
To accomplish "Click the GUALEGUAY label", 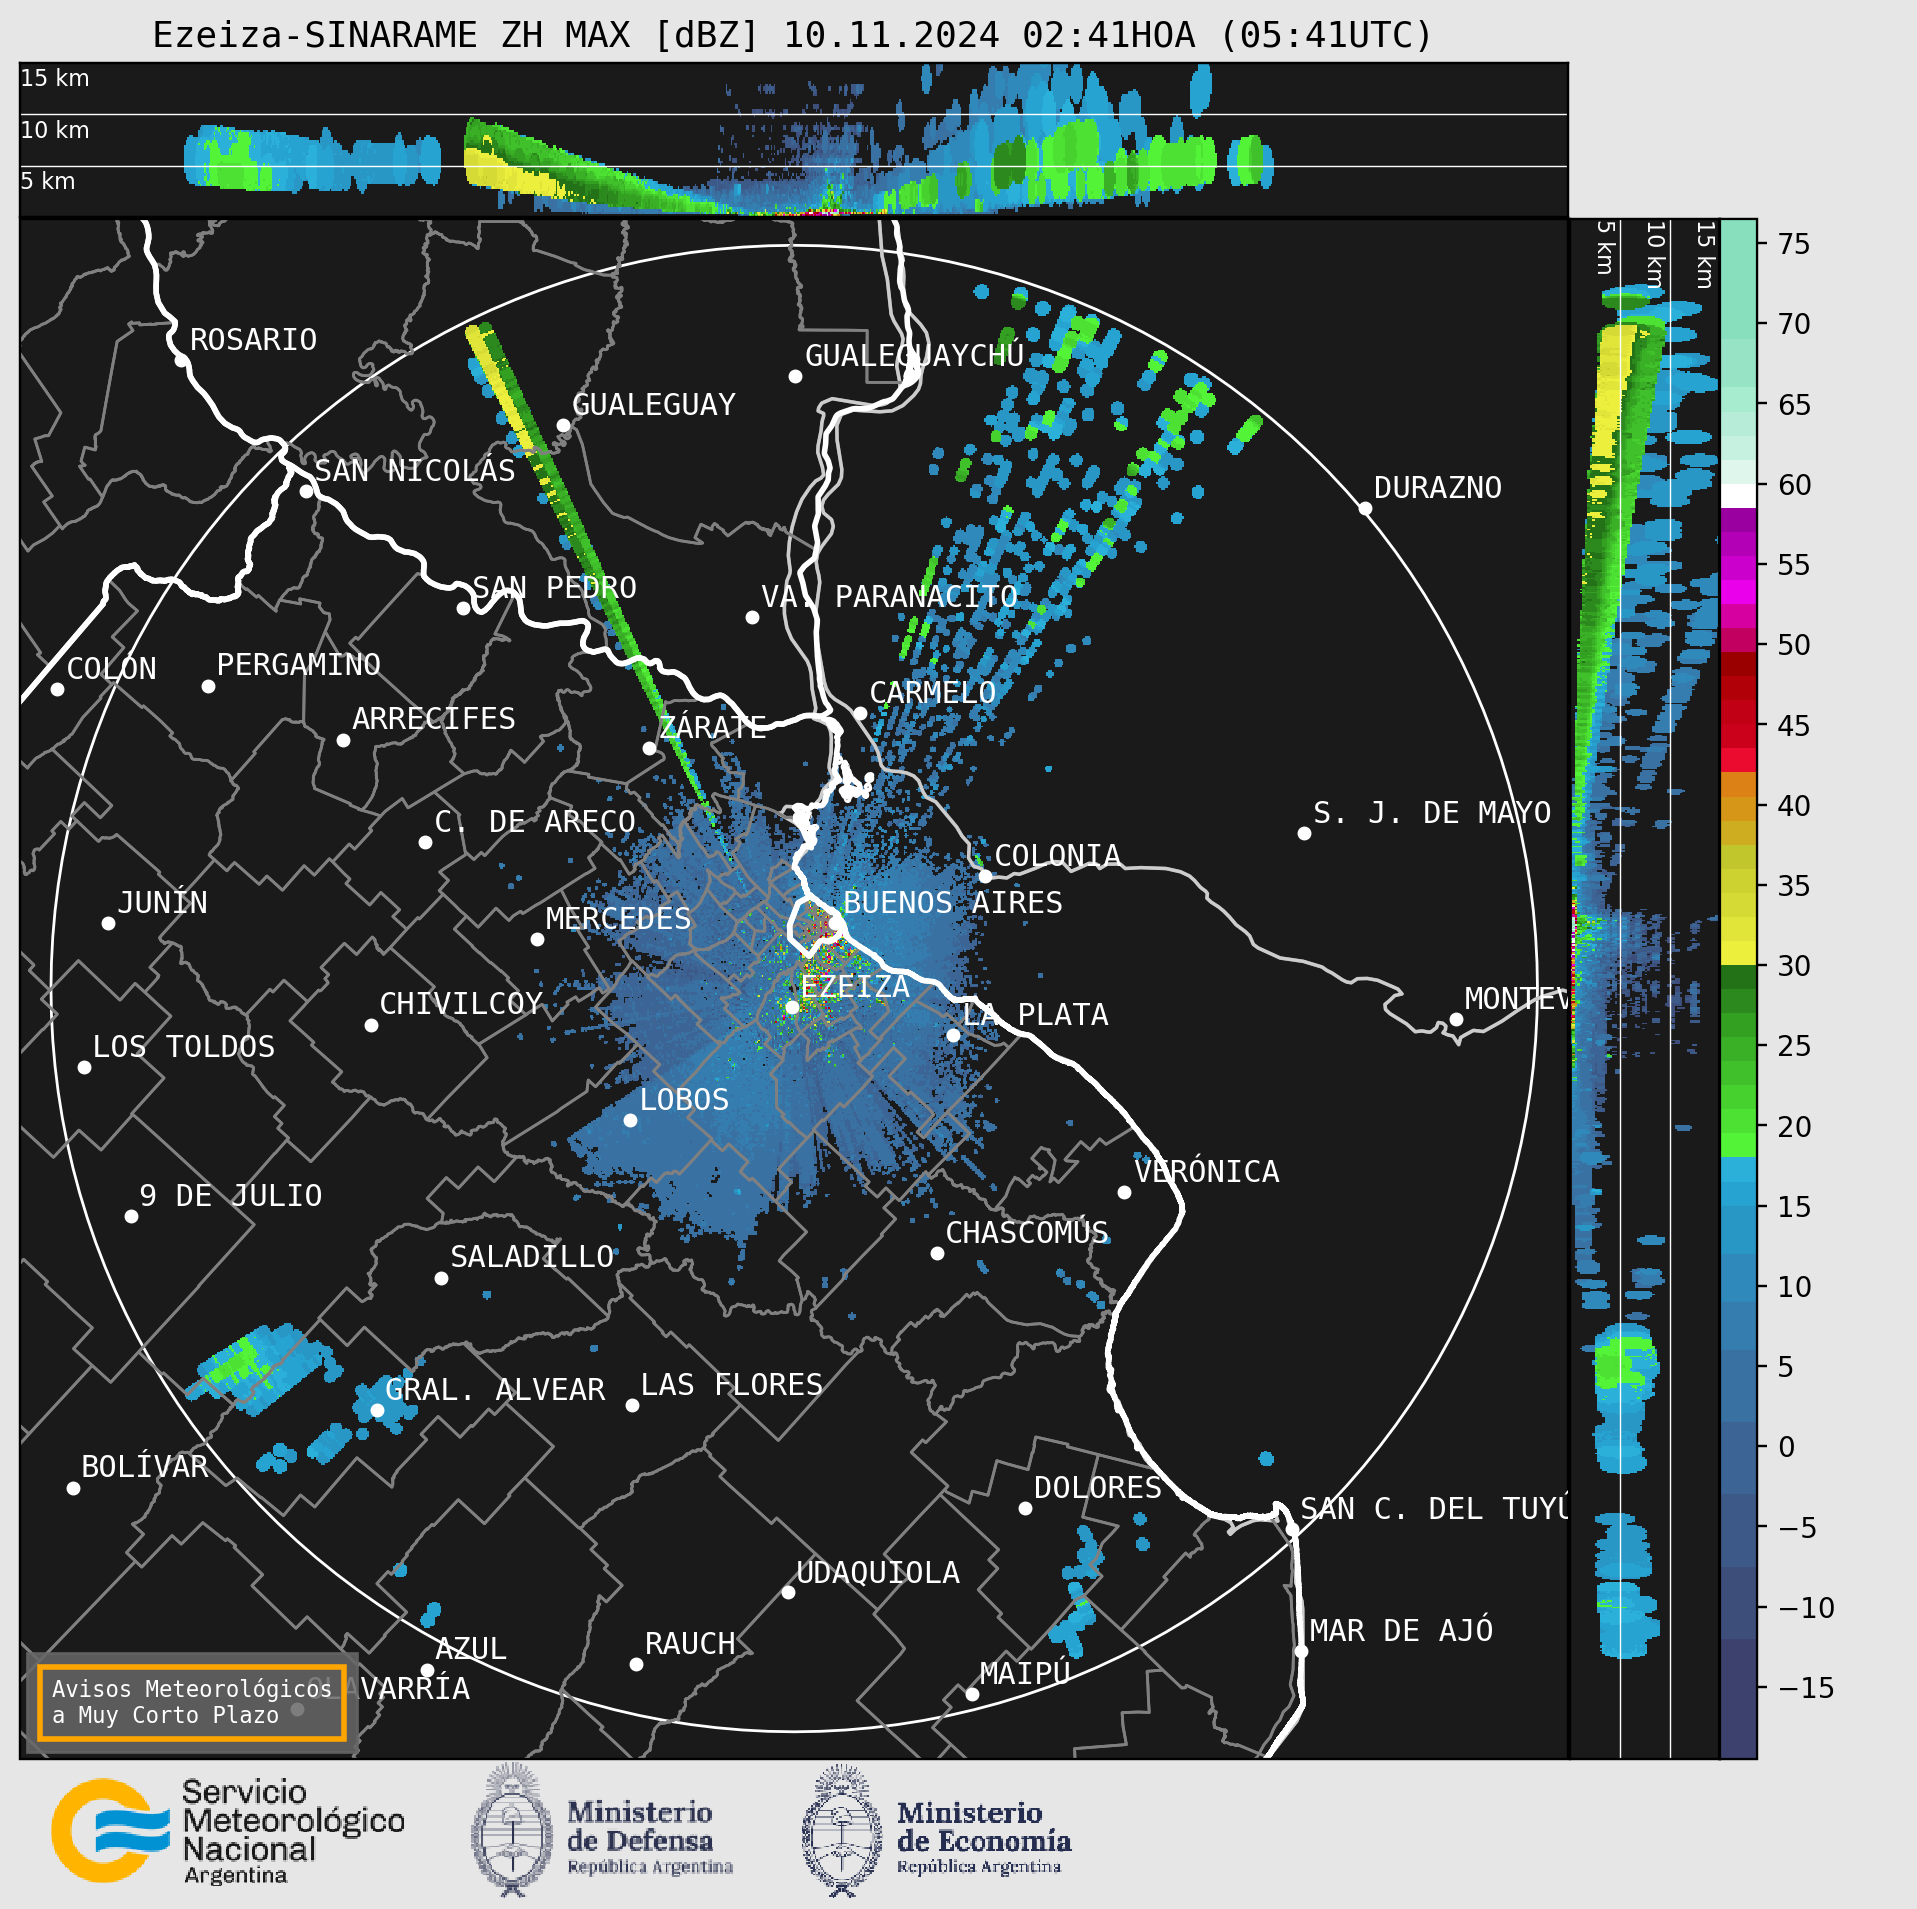I will [653, 405].
